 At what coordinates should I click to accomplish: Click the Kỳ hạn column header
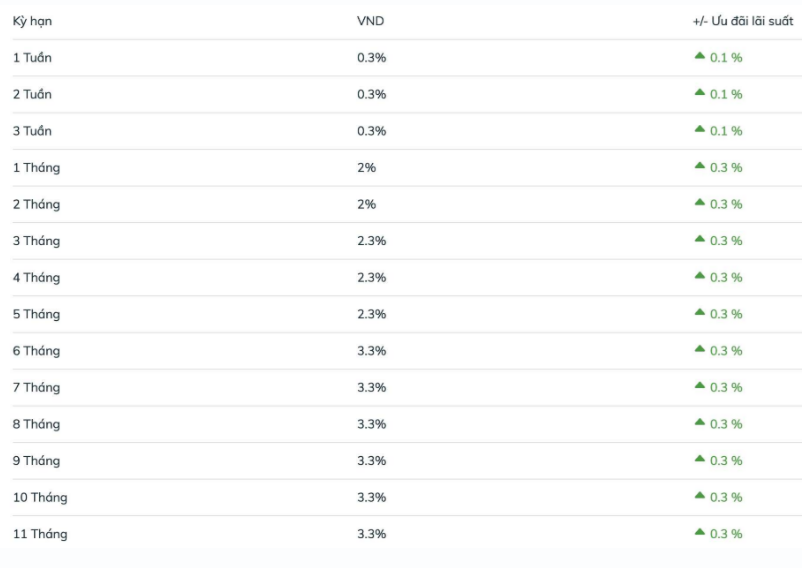32,21
